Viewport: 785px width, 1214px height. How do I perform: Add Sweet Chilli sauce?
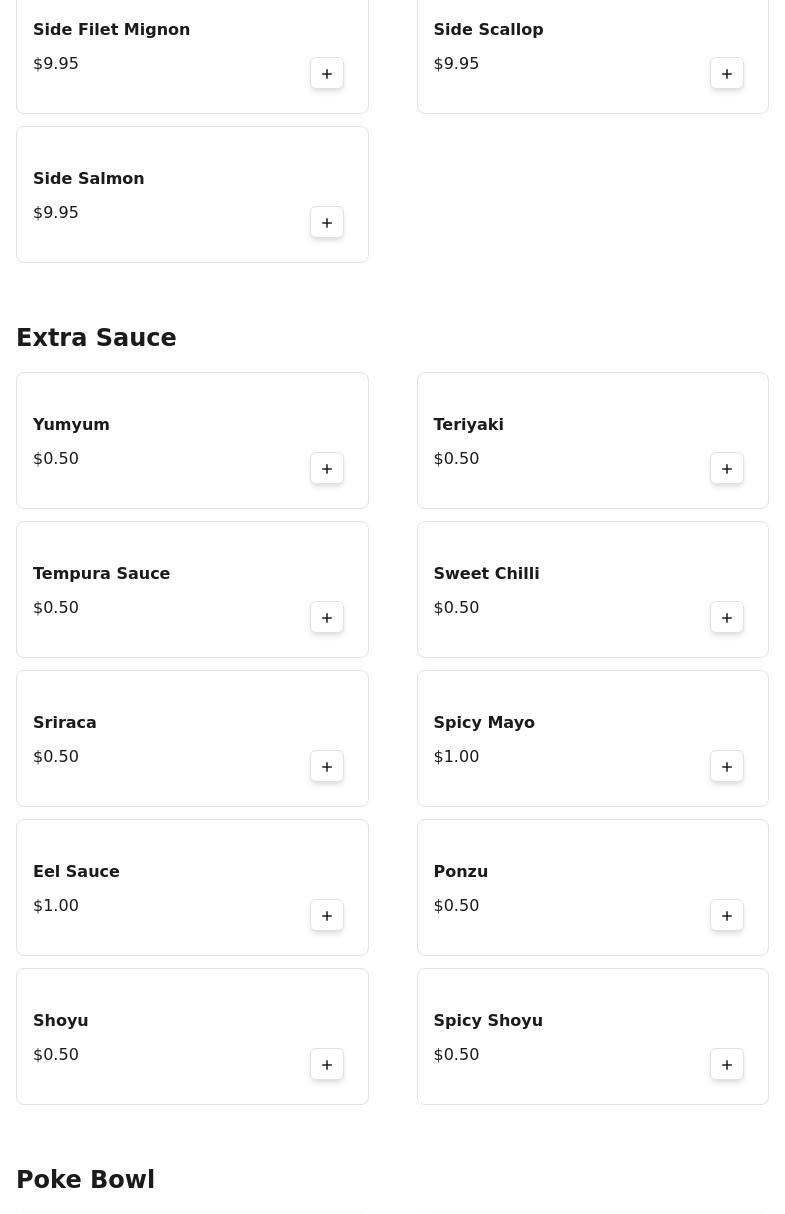tap(727, 617)
